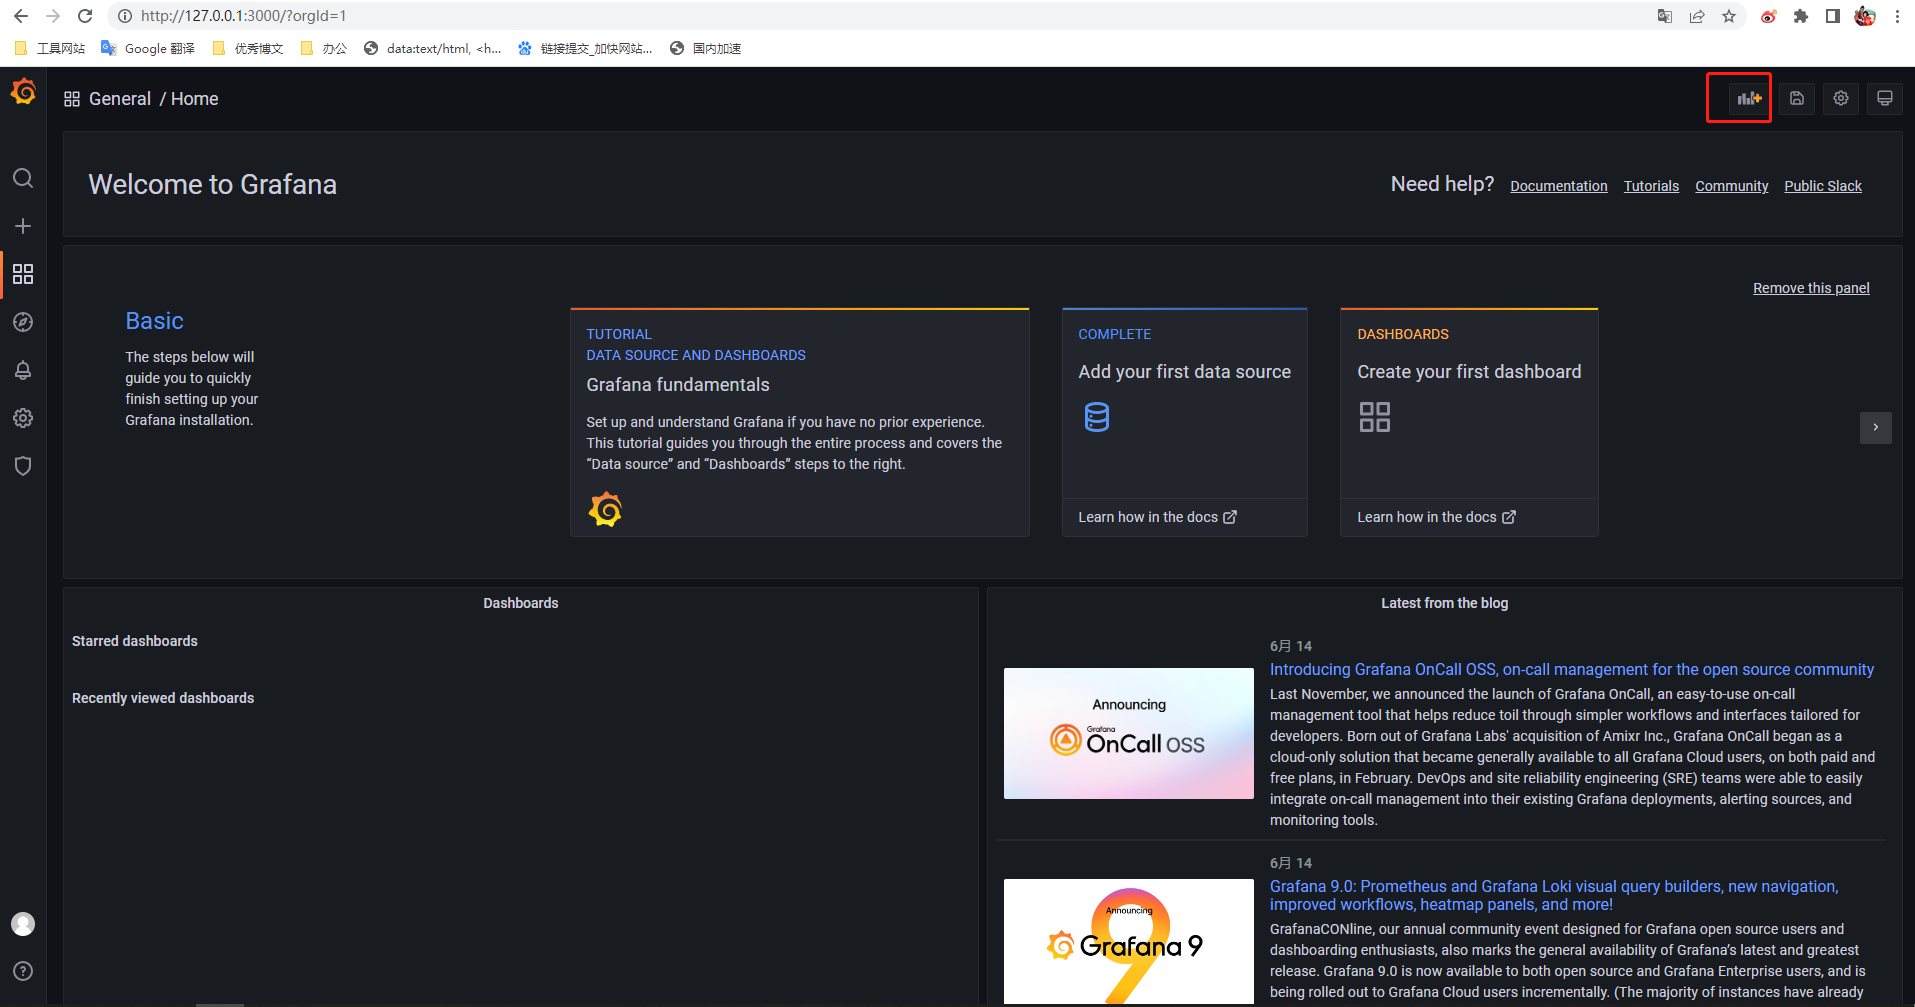This screenshot has height=1007, width=1915.
Task: Open the 优秀博文 bookmark folder
Action: 248,48
